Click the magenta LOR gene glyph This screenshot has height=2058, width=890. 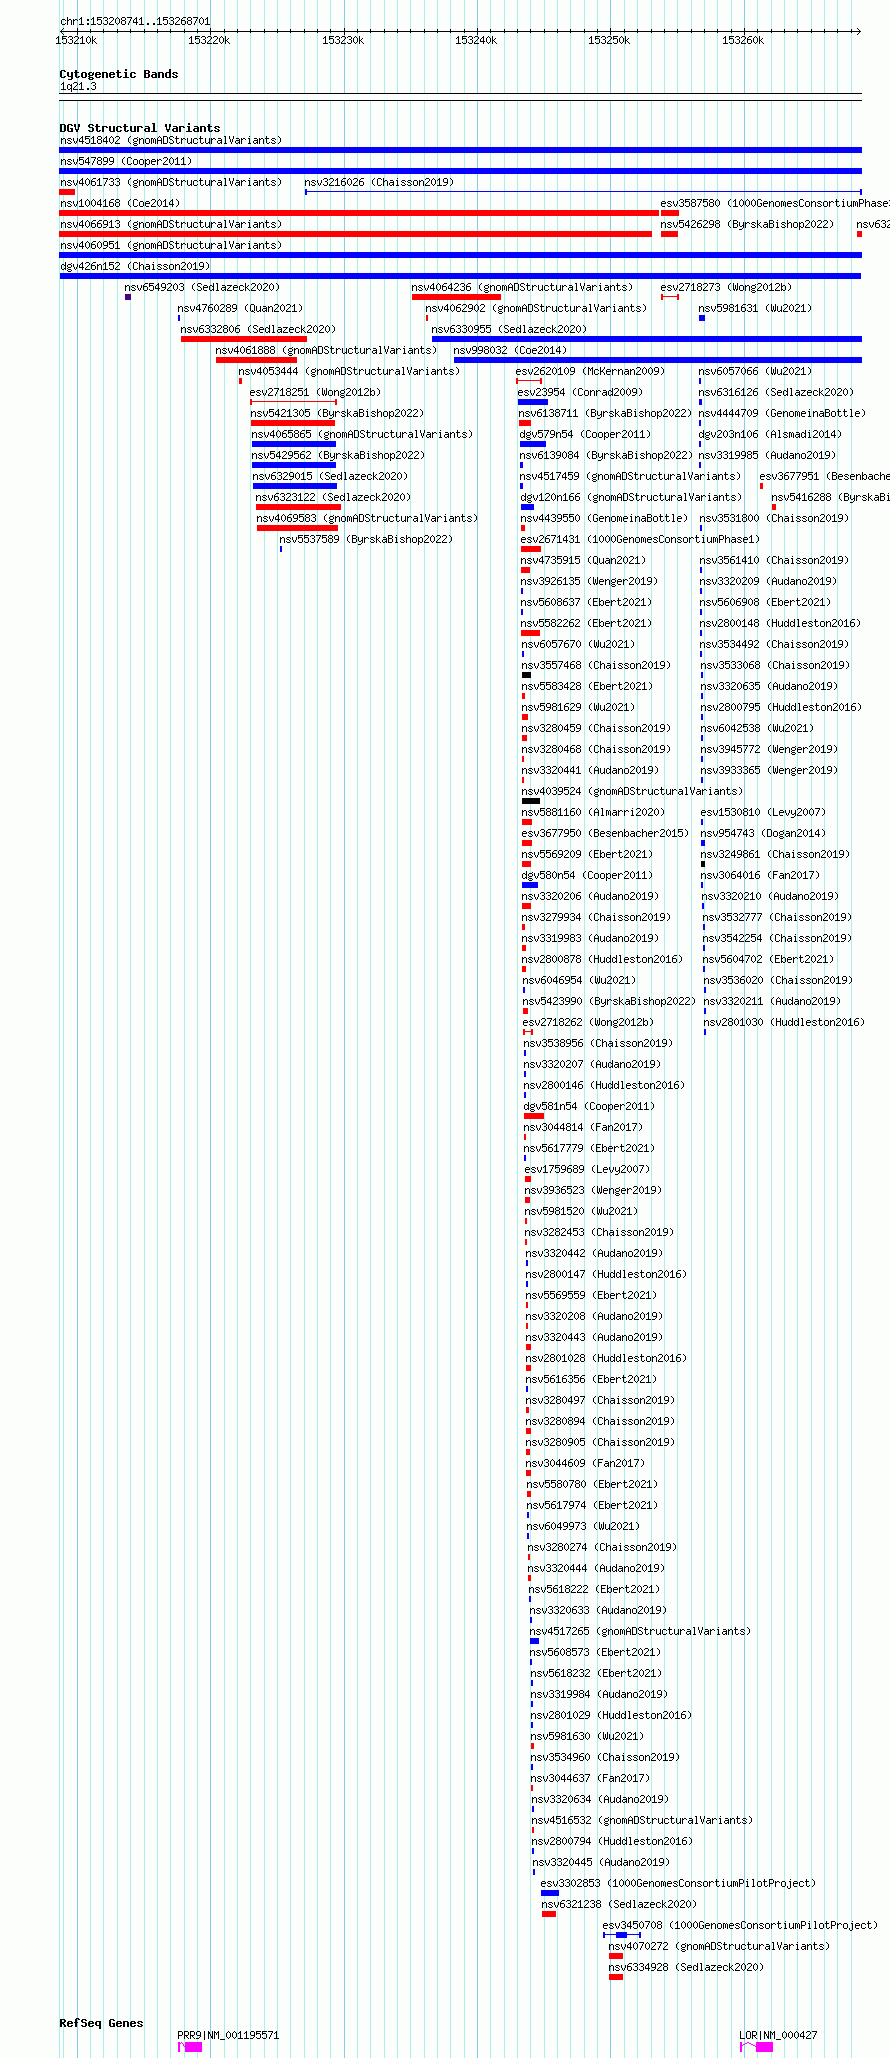pyautogui.click(x=756, y=2047)
